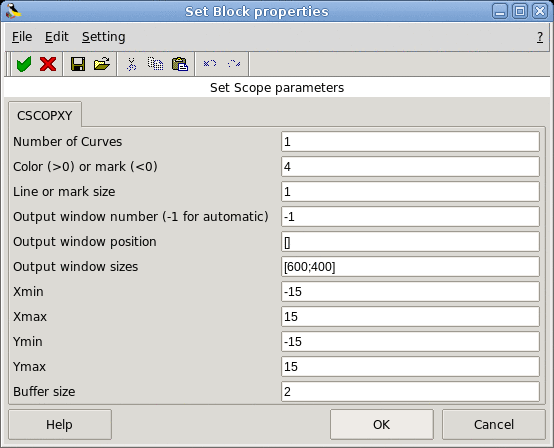Focus the Line or mark size field
The image size is (554, 448).
coord(410,191)
